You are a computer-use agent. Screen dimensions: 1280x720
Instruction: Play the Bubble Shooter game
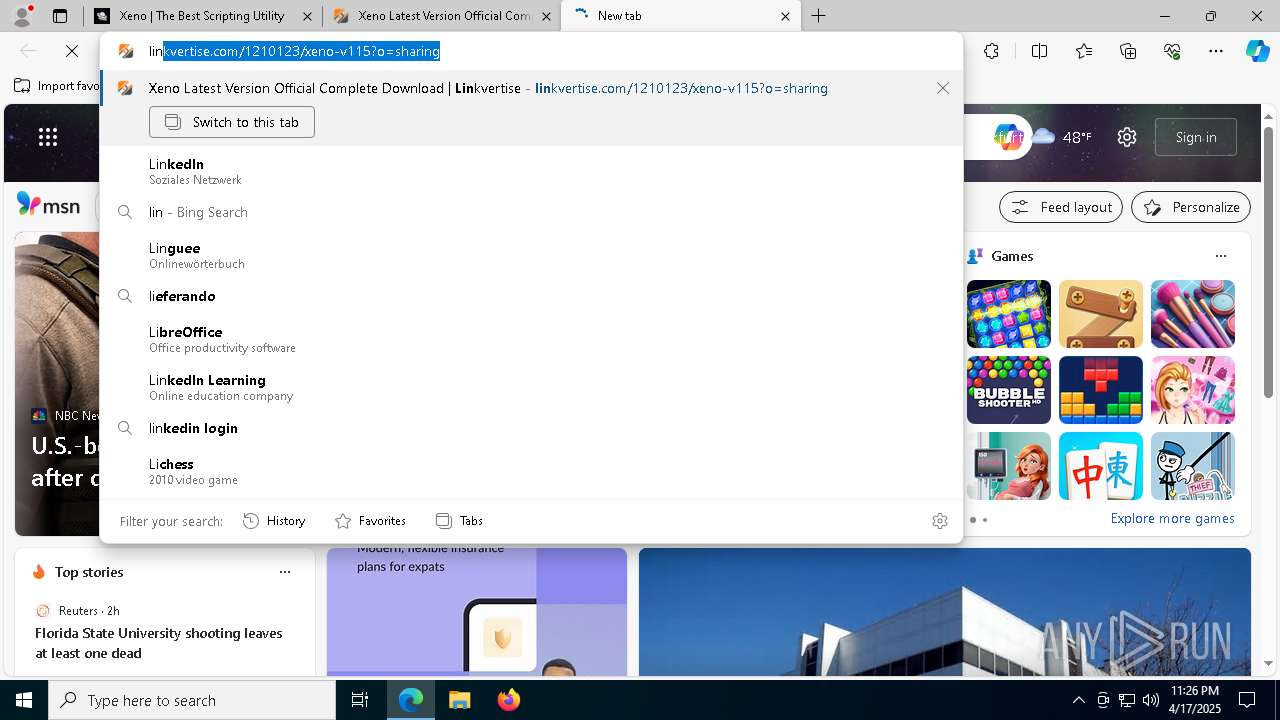1009,390
